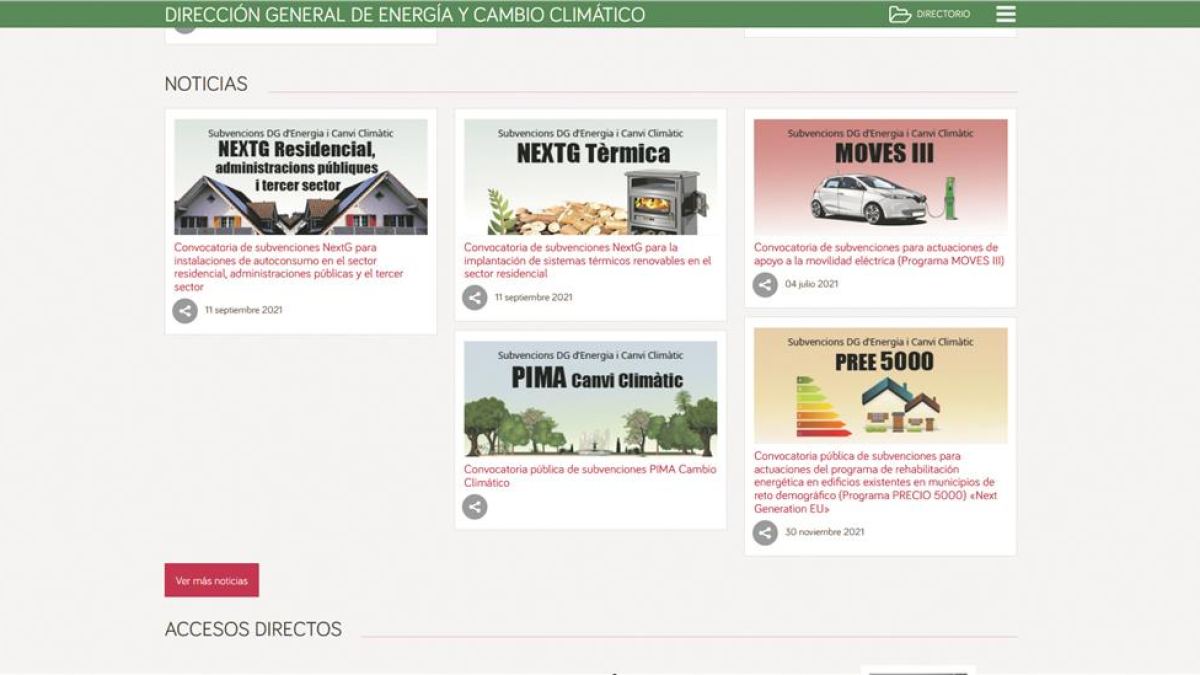The width and height of the screenshot is (1200, 675).
Task: Open PREE 5000 energy label banner
Action: pyautogui.click(x=880, y=386)
